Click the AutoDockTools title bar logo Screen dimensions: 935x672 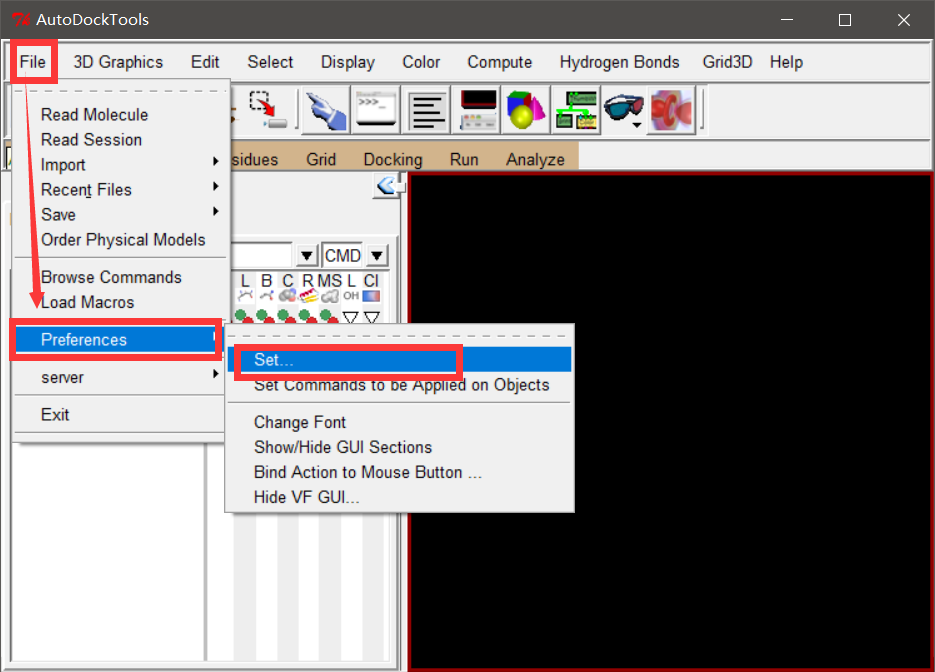click(x=21, y=20)
